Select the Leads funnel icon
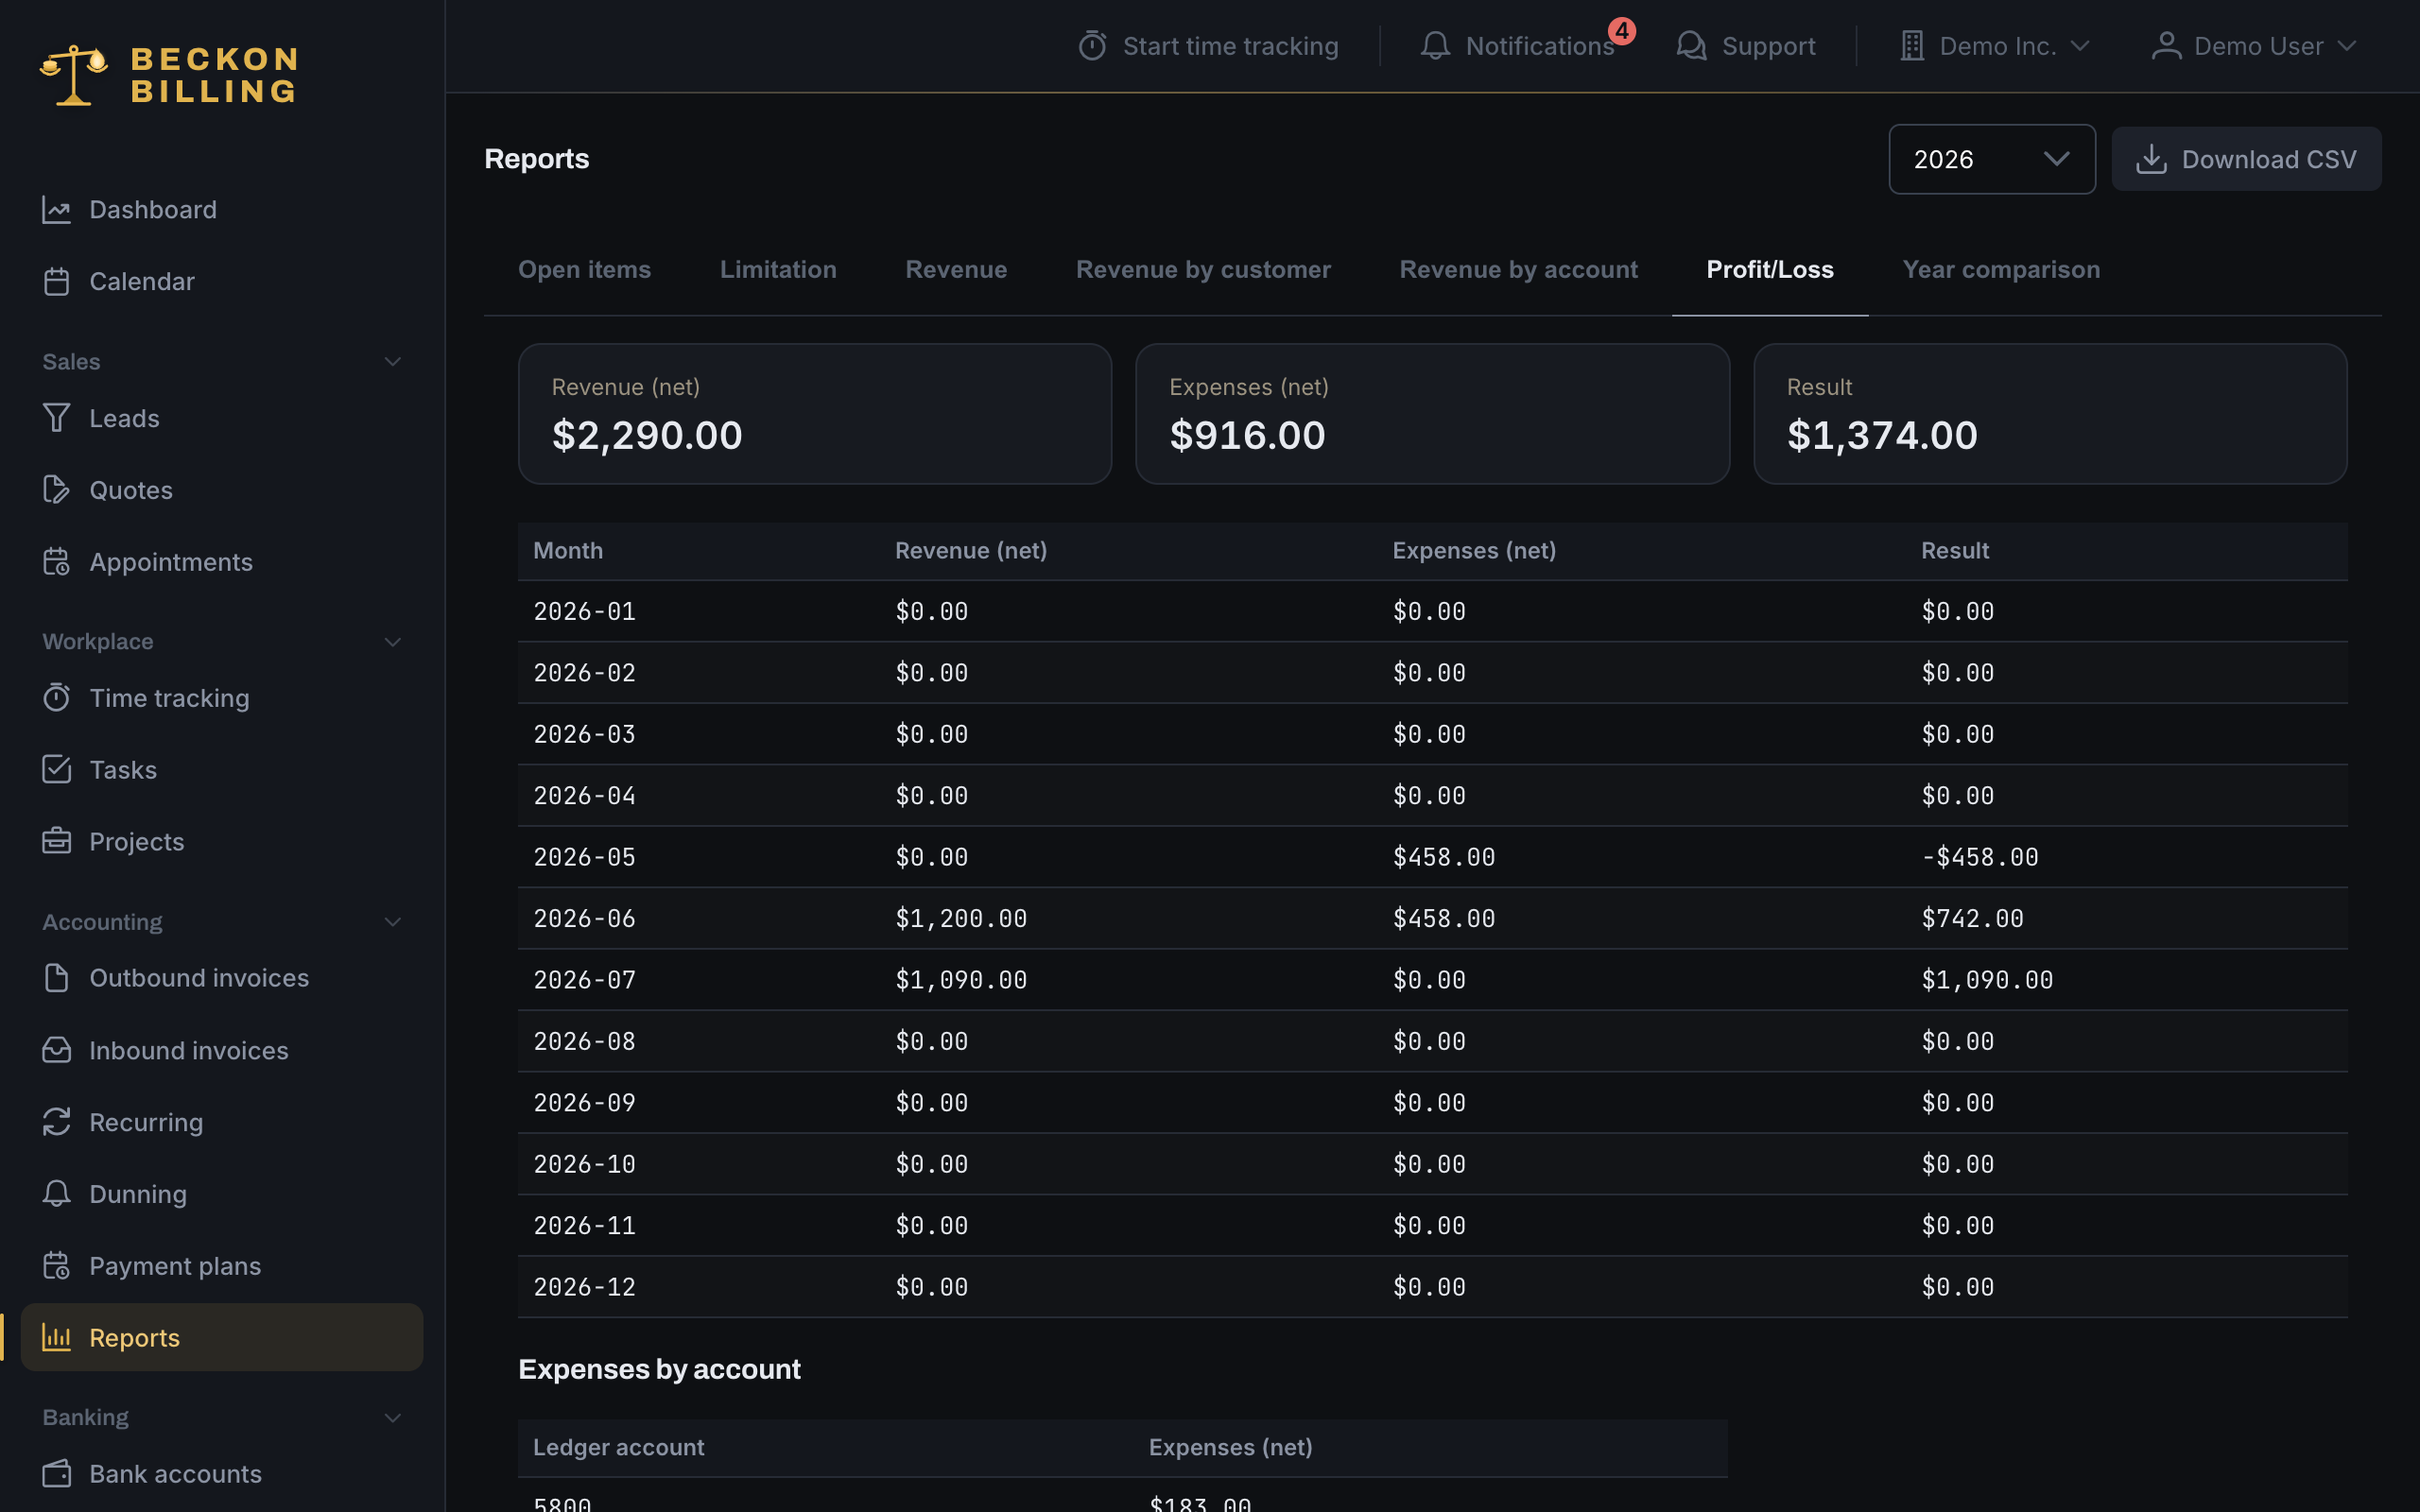Screen dimensions: 2420x1512 click(x=56, y=418)
